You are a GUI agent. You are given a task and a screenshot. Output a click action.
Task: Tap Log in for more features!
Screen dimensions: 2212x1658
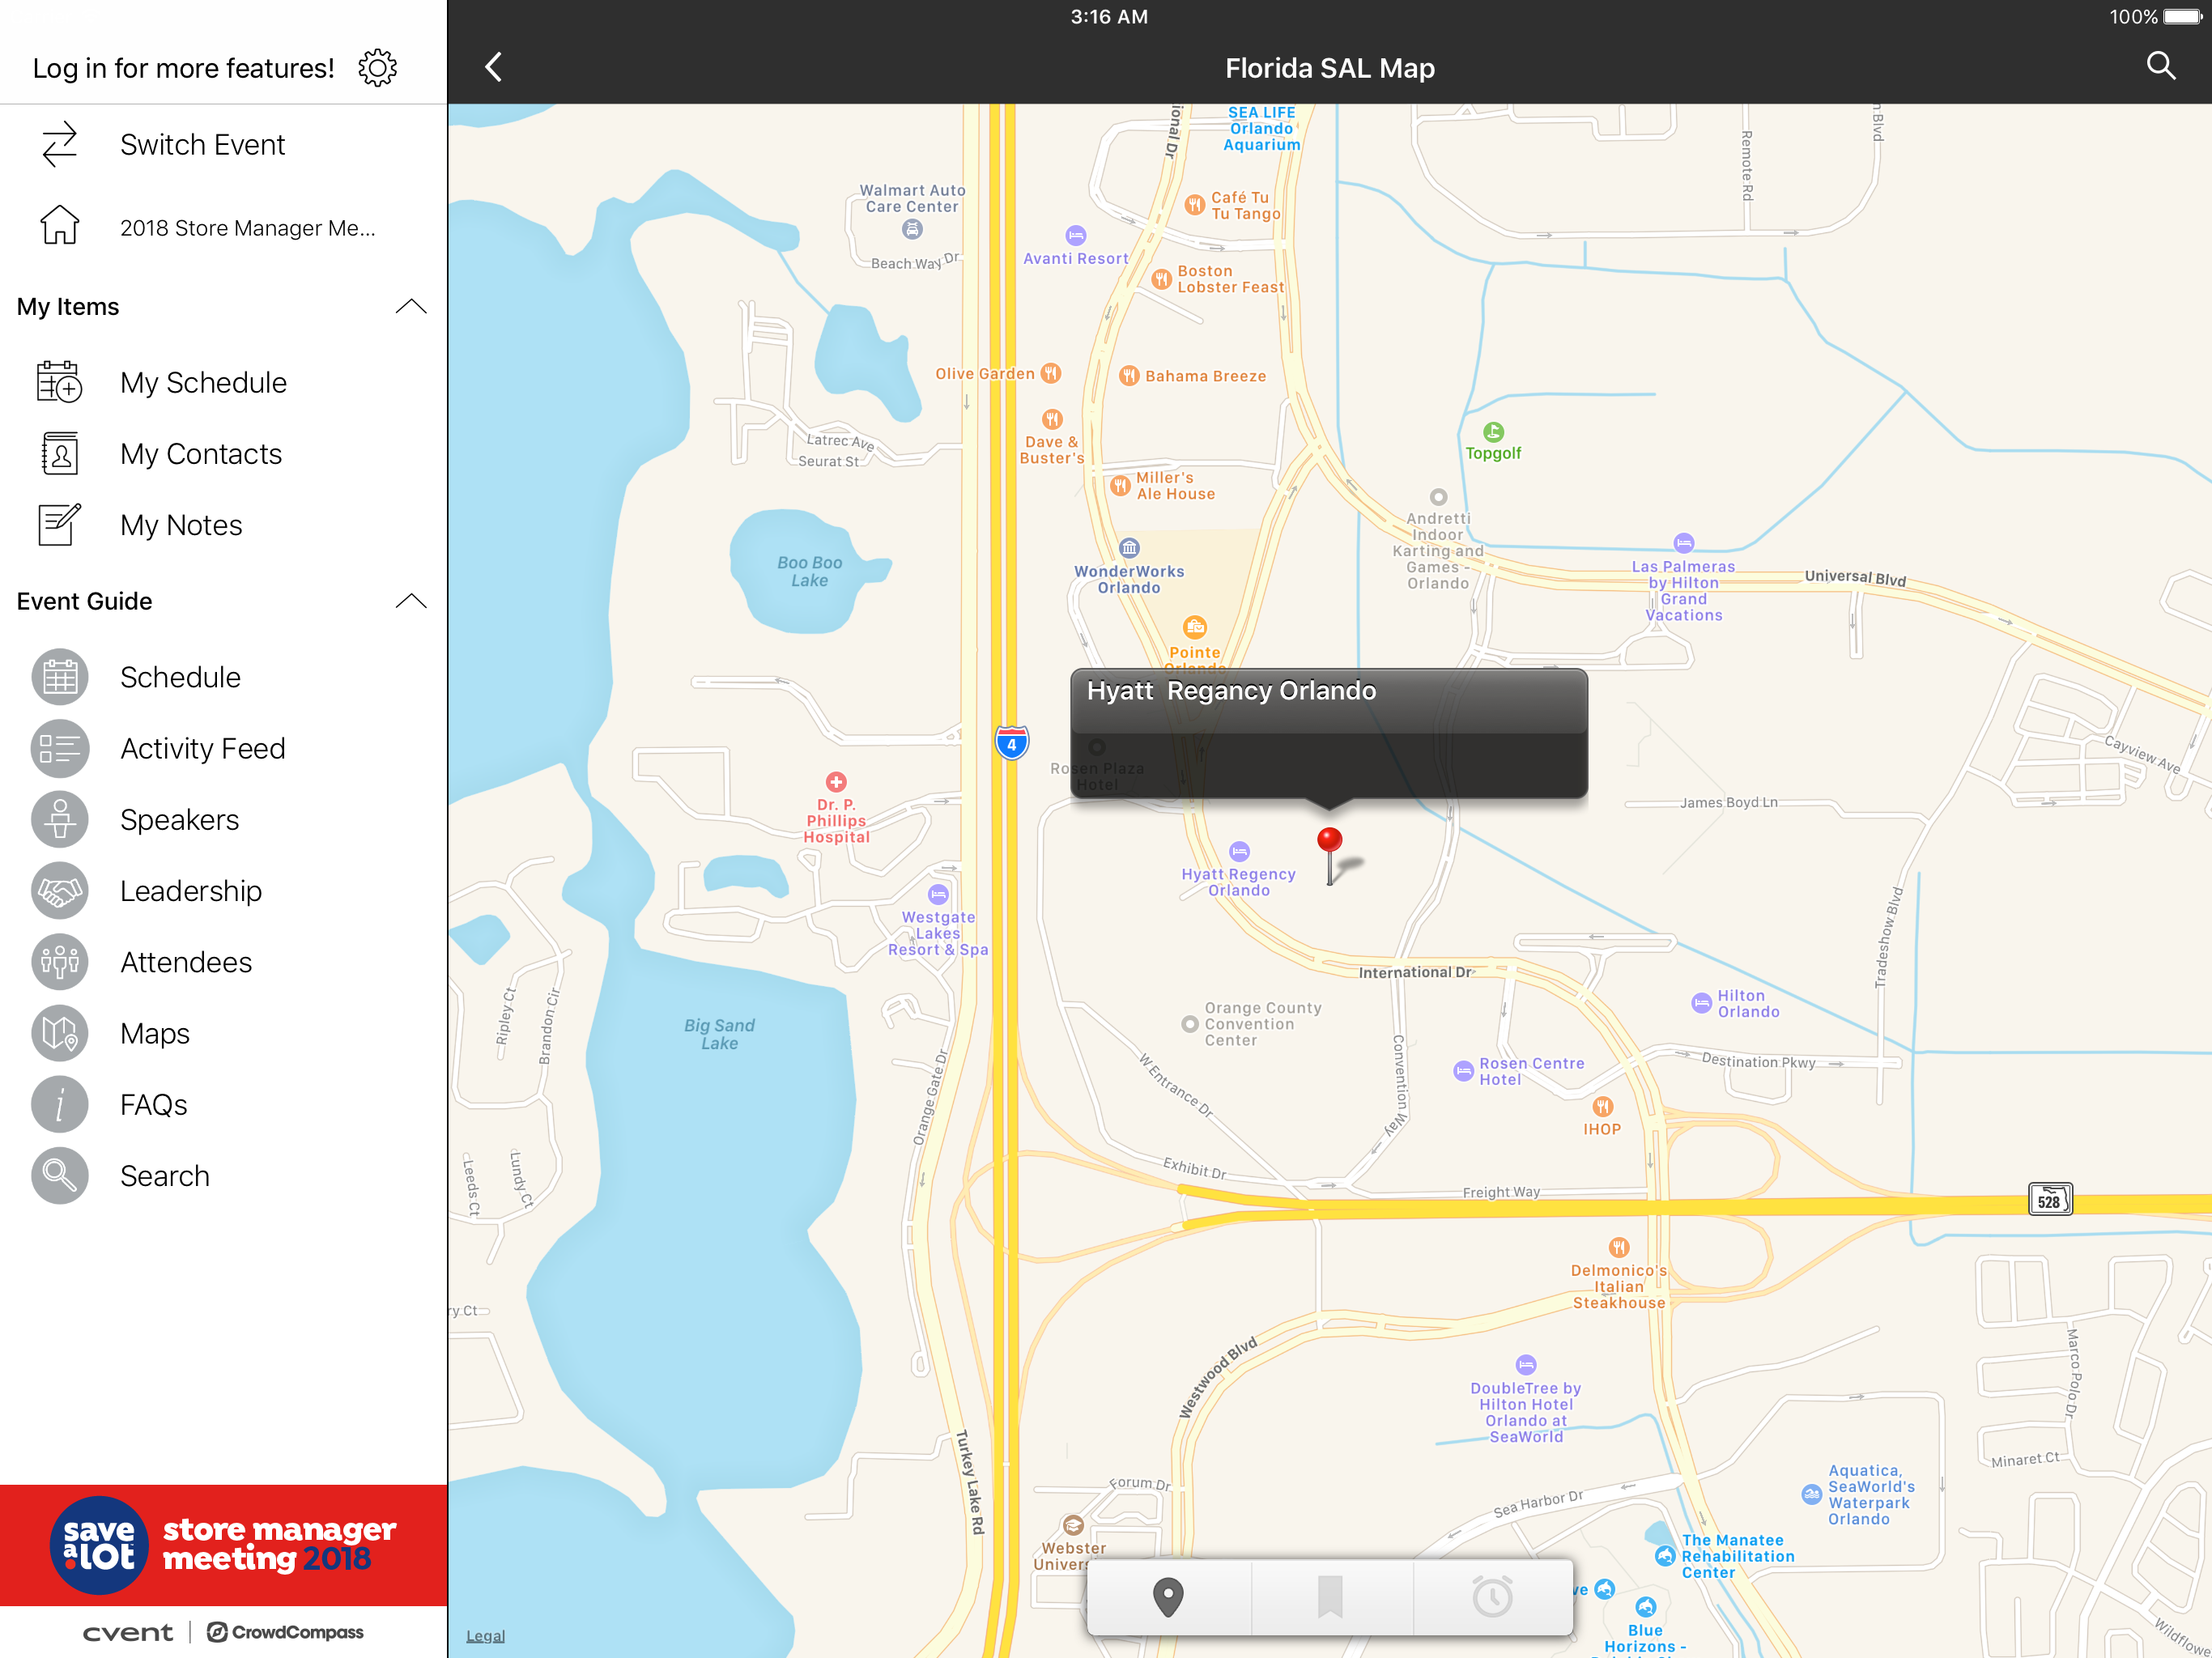click(x=183, y=68)
